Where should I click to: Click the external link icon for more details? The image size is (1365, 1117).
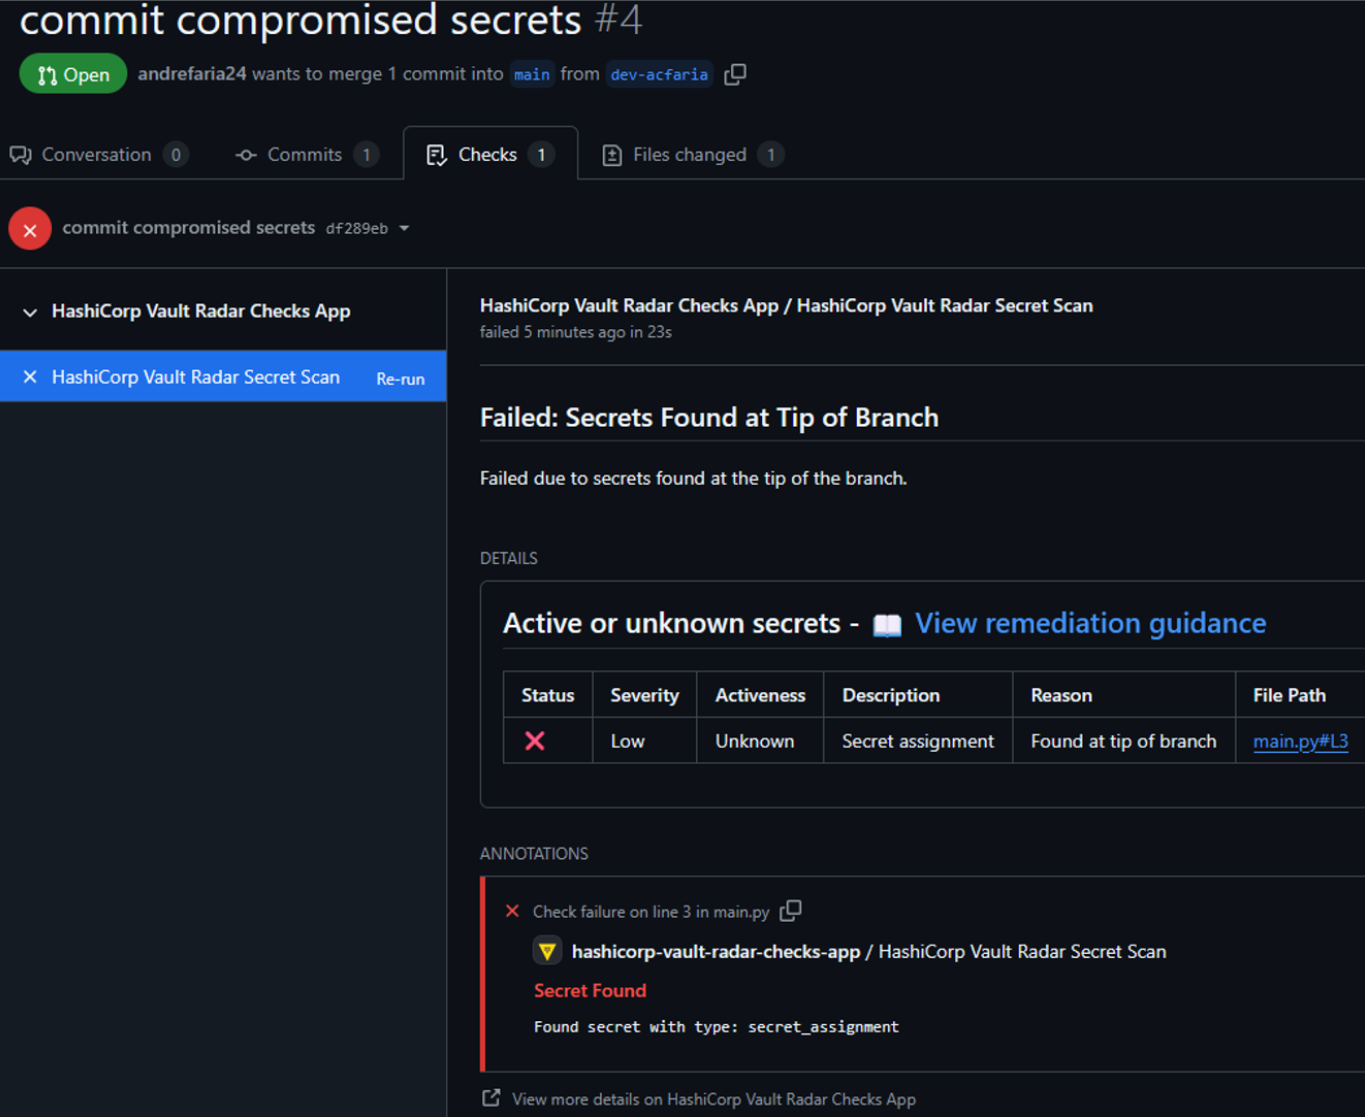tap(490, 1098)
